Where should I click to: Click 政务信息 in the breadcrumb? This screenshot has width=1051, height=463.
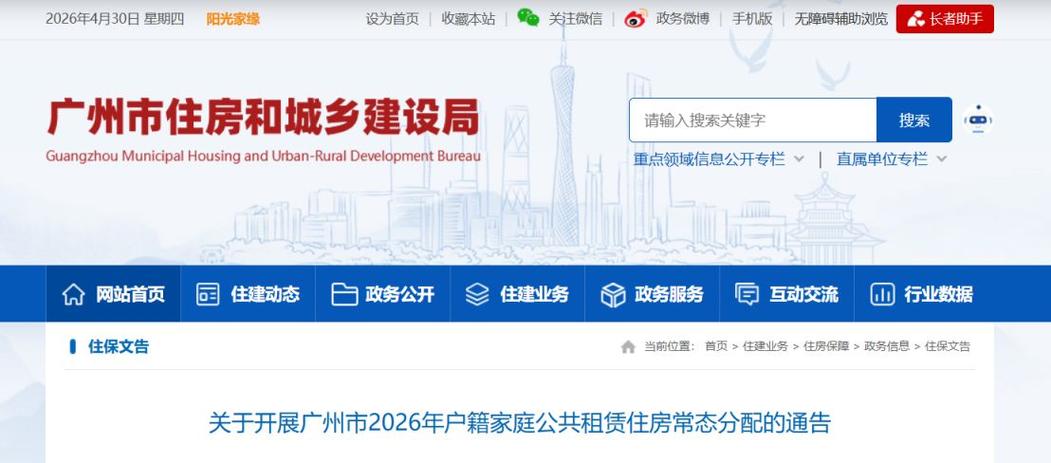[x=887, y=346]
